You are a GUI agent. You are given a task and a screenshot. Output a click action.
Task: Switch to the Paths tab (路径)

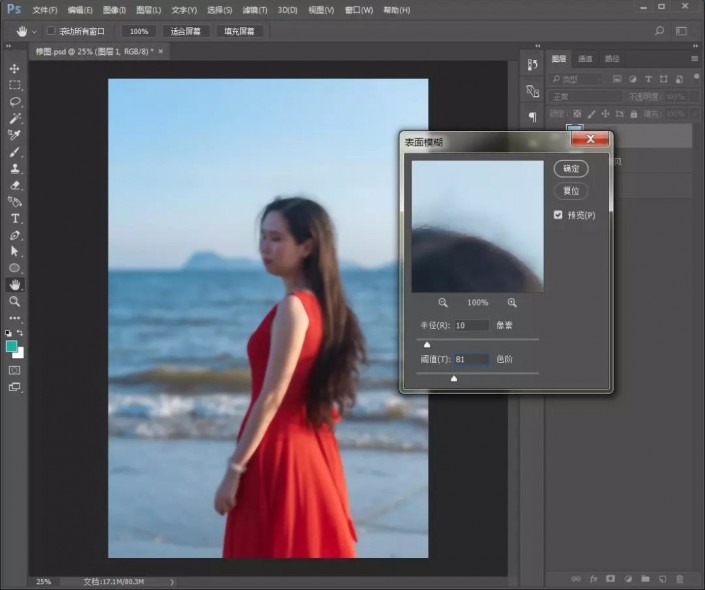click(611, 58)
